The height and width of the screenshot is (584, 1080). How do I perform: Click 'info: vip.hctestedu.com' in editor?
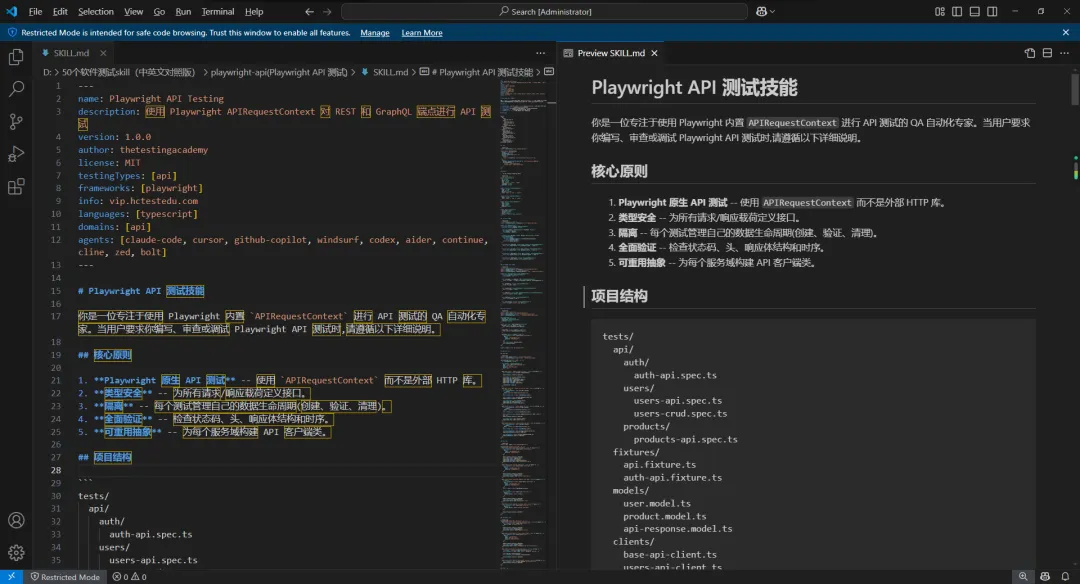138,201
